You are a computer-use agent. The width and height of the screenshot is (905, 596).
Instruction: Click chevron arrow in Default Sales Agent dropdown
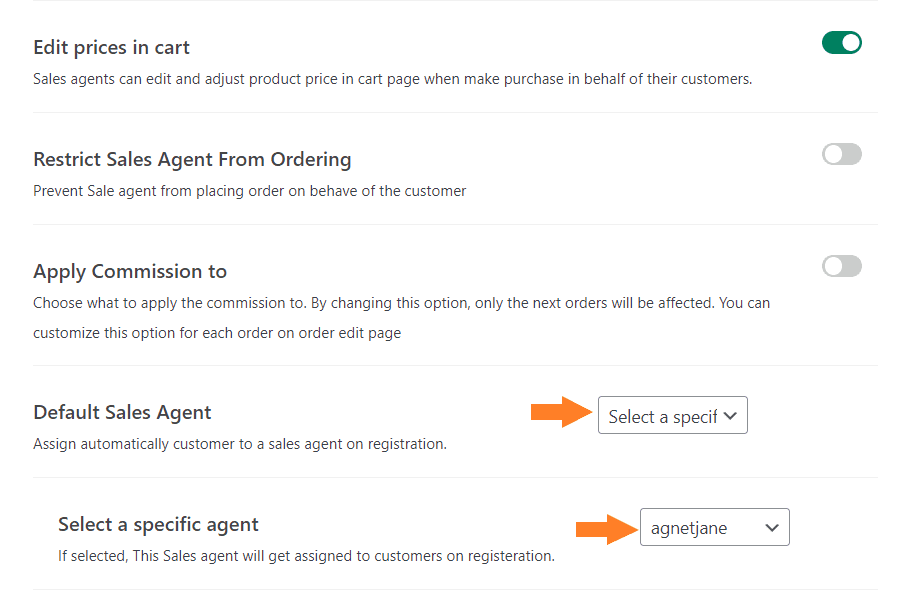click(730, 415)
